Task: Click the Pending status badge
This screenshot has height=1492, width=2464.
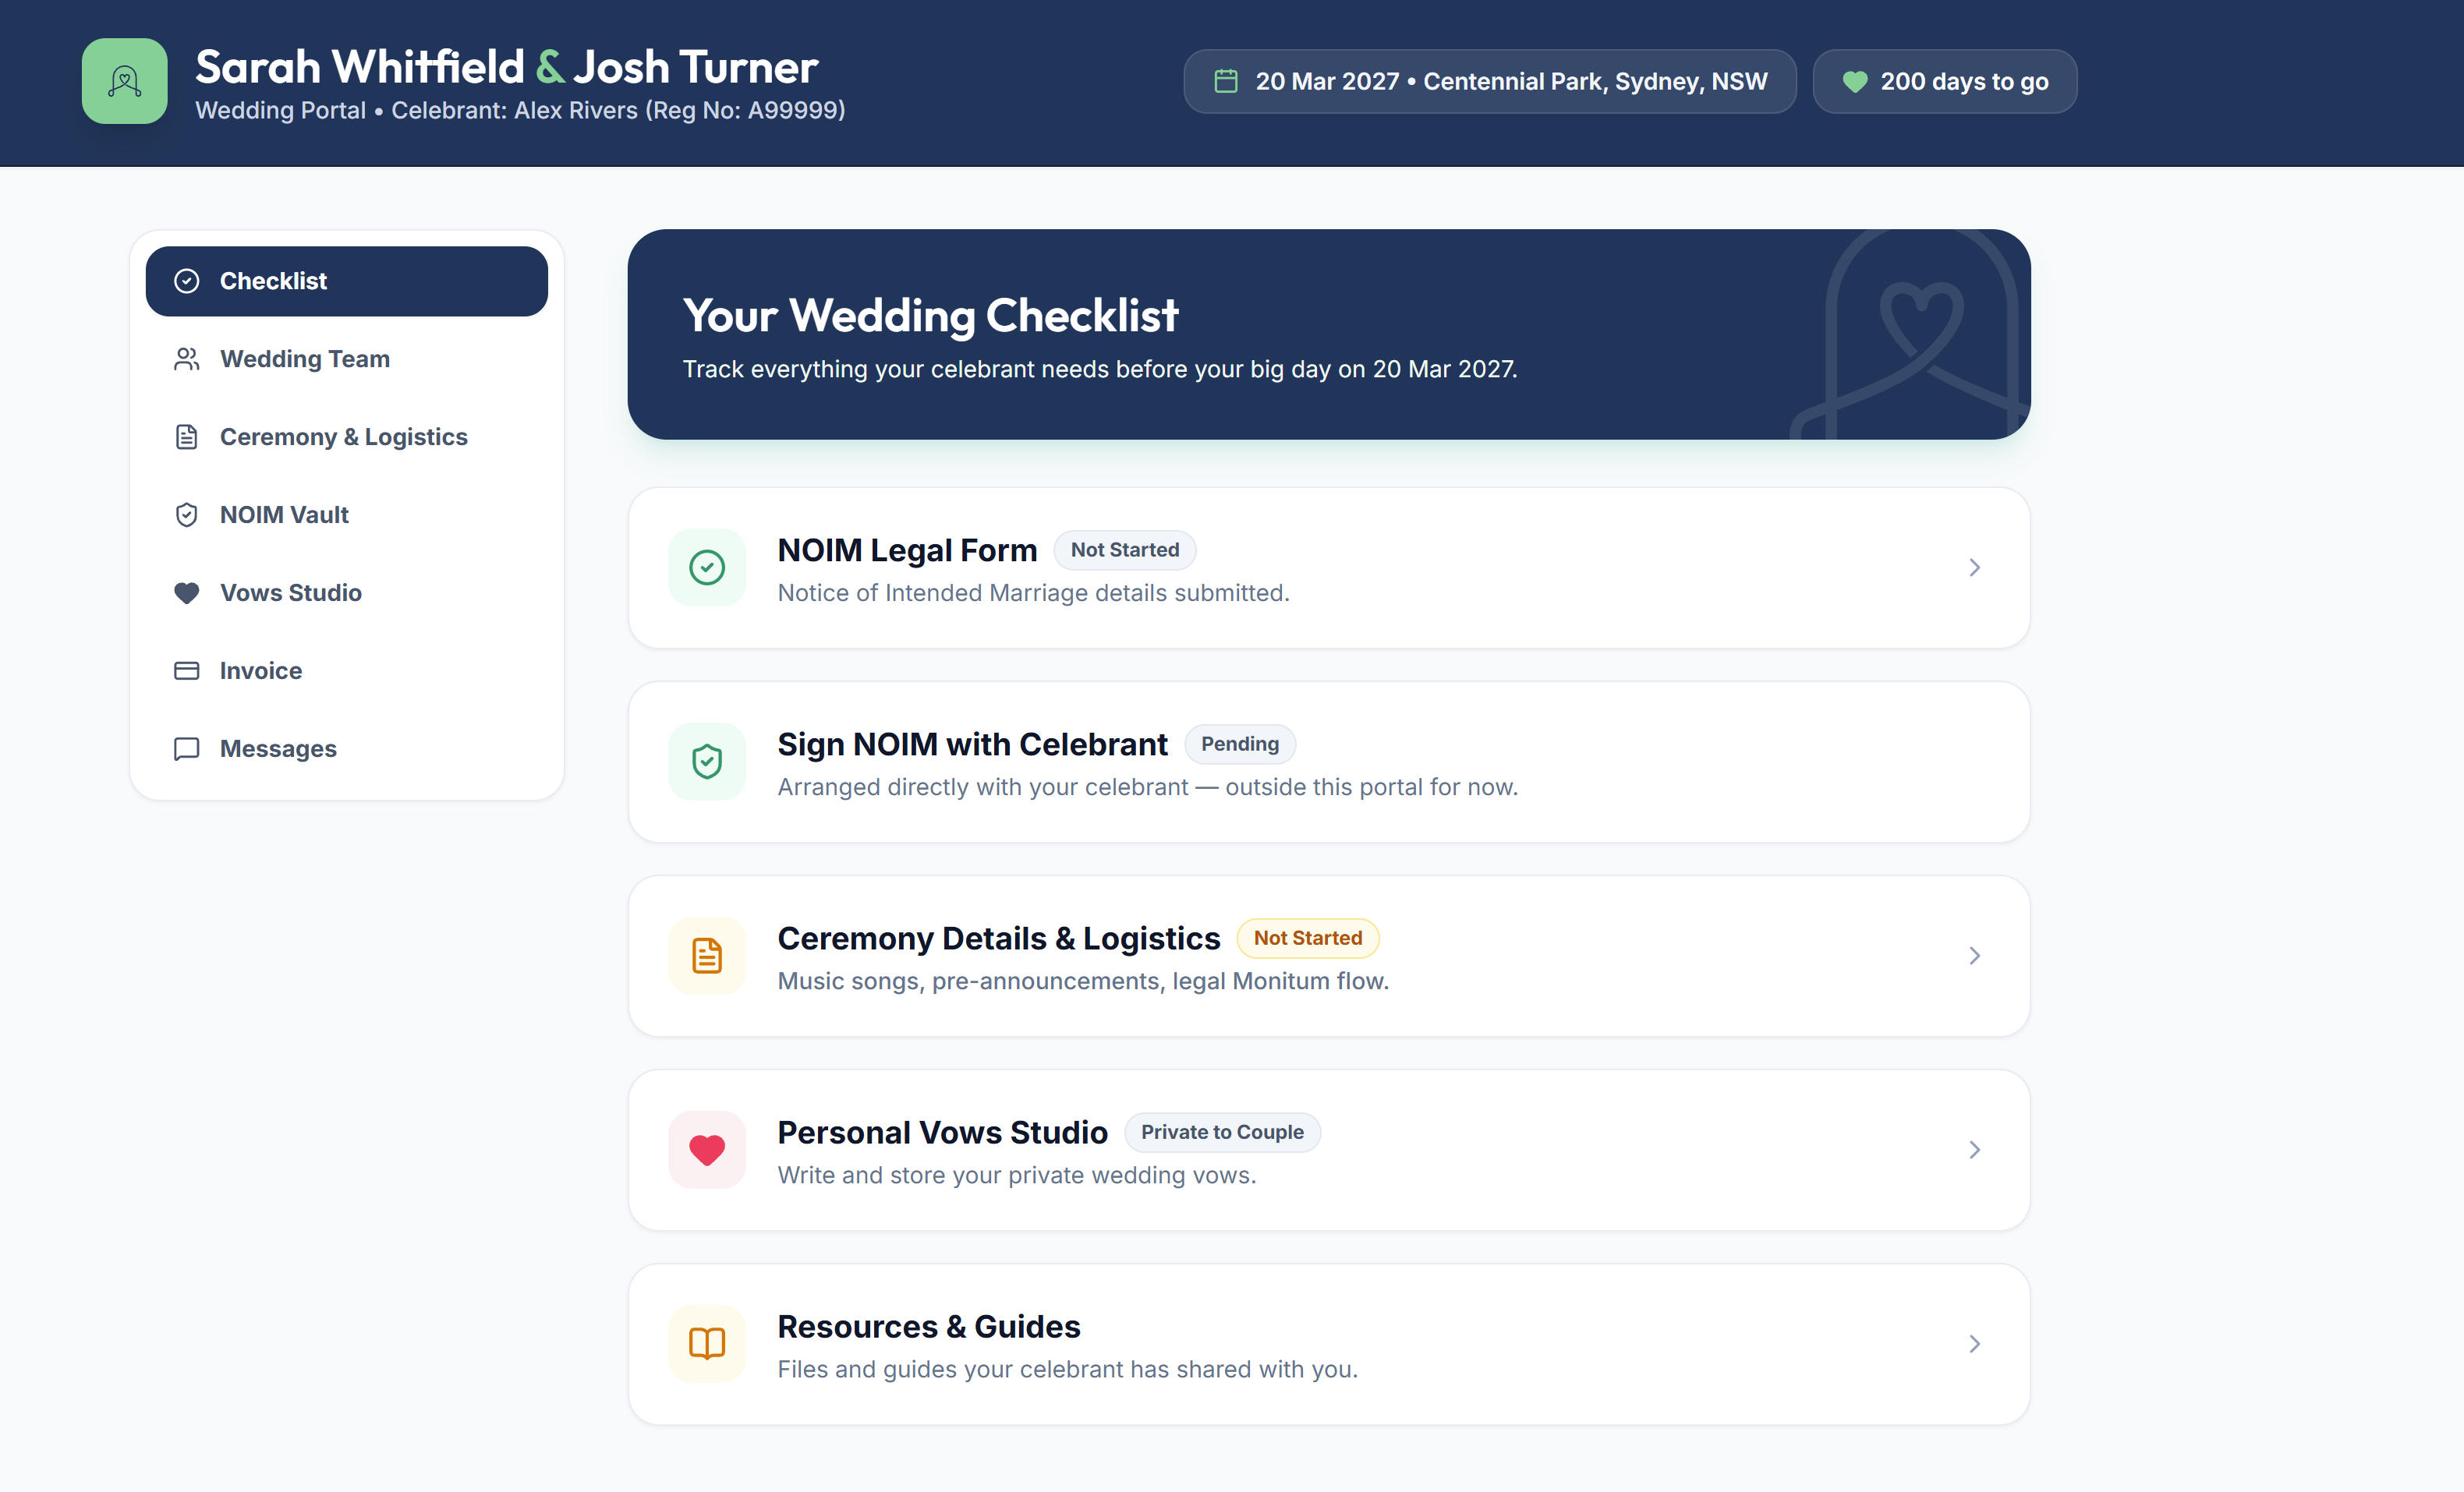Action: pyautogui.click(x=1239, y=744)
